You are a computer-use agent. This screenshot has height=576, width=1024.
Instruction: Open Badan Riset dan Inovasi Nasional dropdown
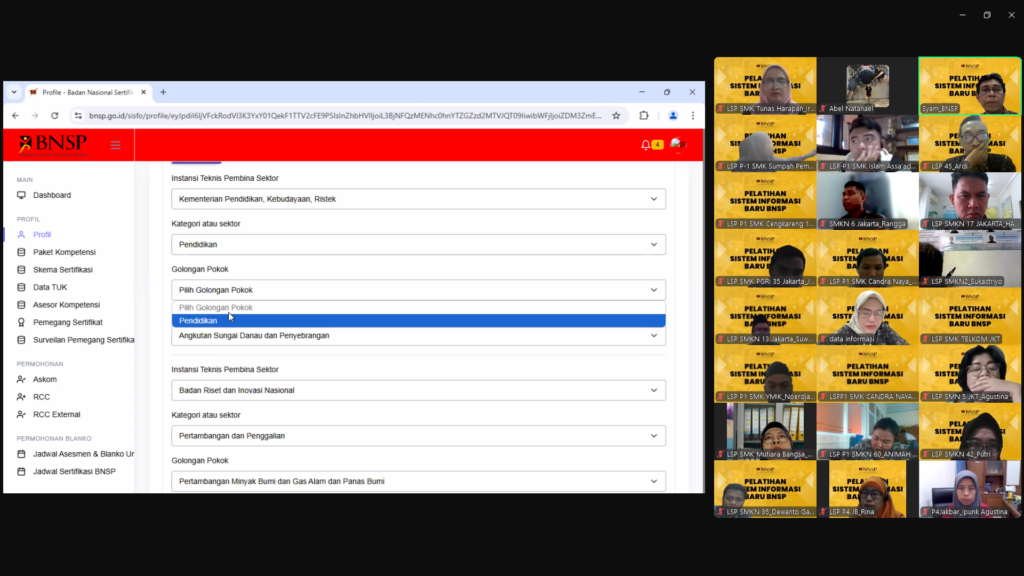point(418,390)
